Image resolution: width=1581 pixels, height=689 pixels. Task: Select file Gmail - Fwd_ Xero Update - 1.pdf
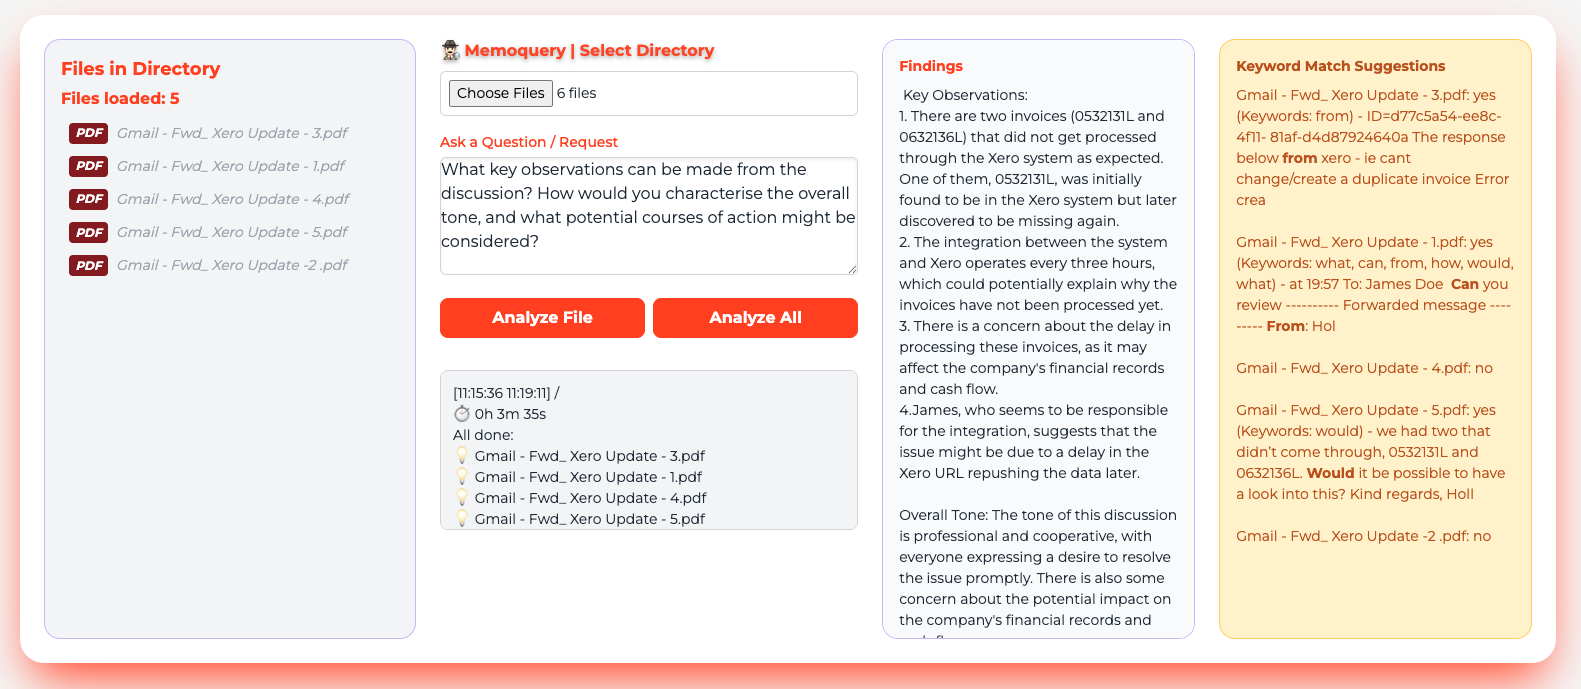[x=230, y=166]
